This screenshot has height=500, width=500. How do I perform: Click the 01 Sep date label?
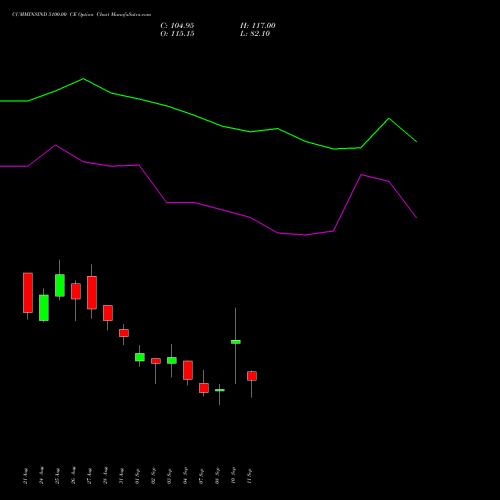(138, 476)
